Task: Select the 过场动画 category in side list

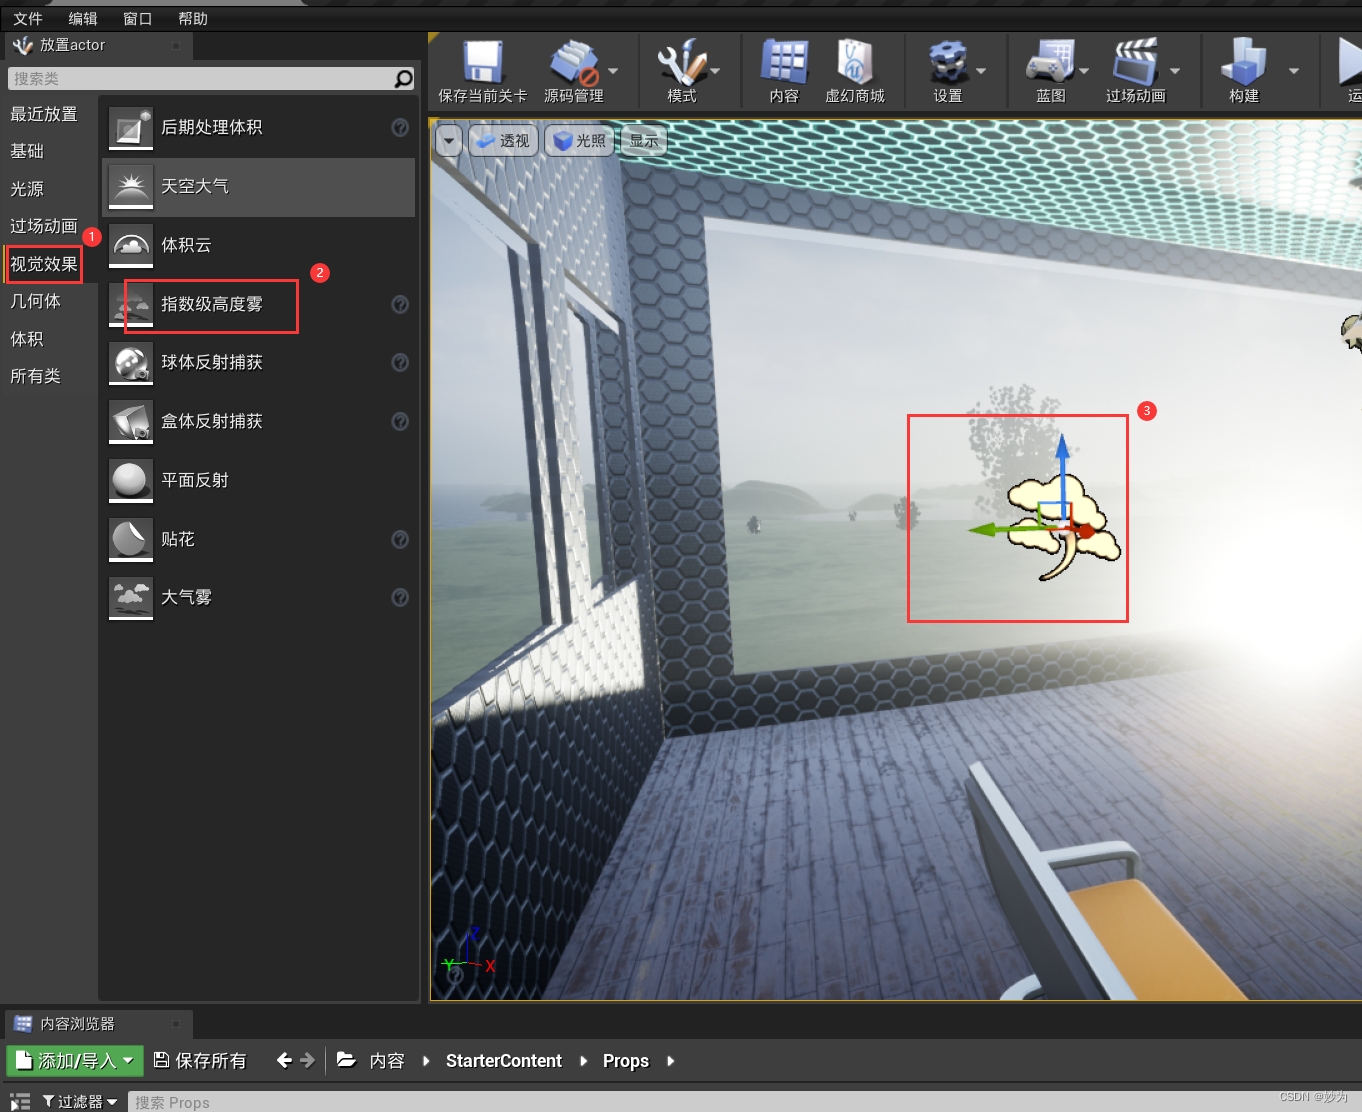Action: [44, 226]
